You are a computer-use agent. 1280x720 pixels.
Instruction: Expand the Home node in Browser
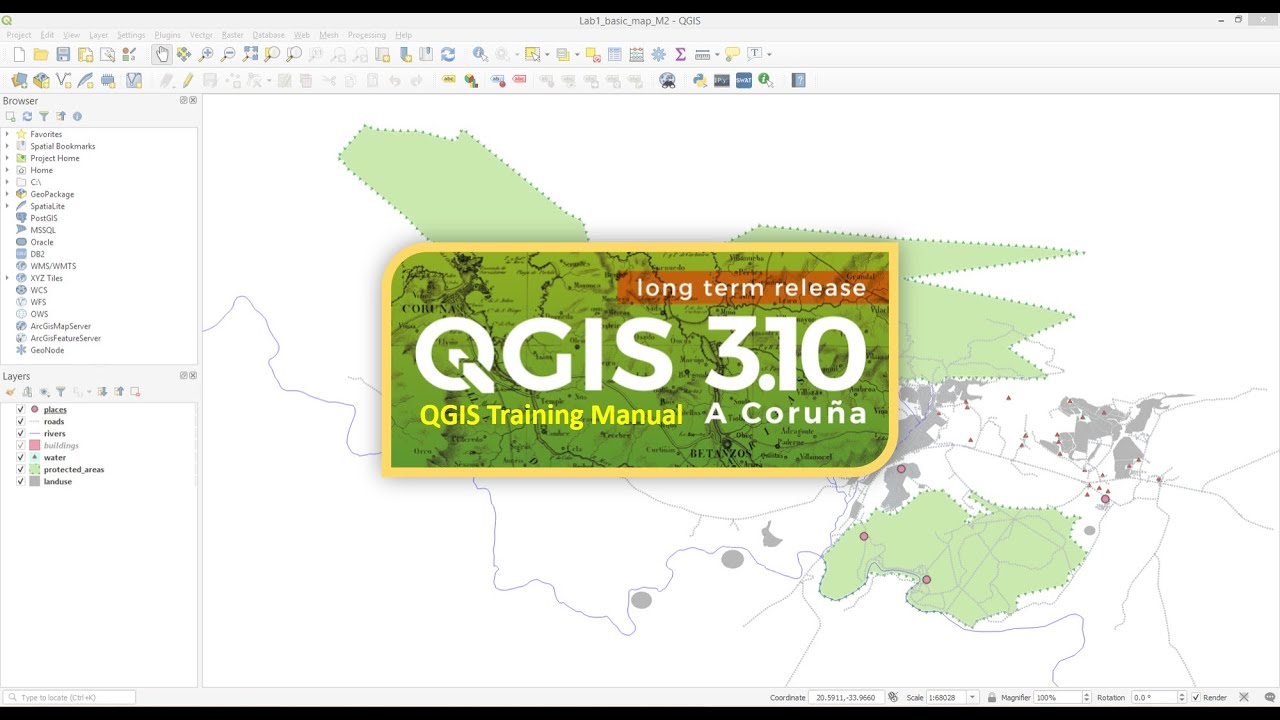click(7, 170)
